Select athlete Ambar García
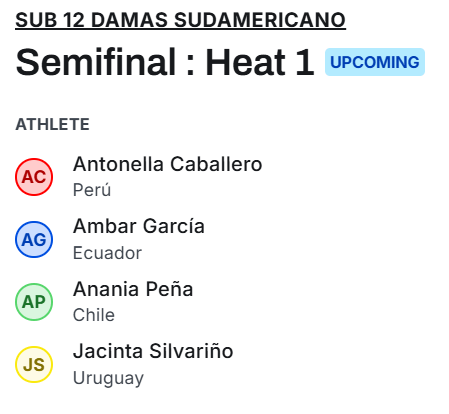 click(x=139, y=226)
